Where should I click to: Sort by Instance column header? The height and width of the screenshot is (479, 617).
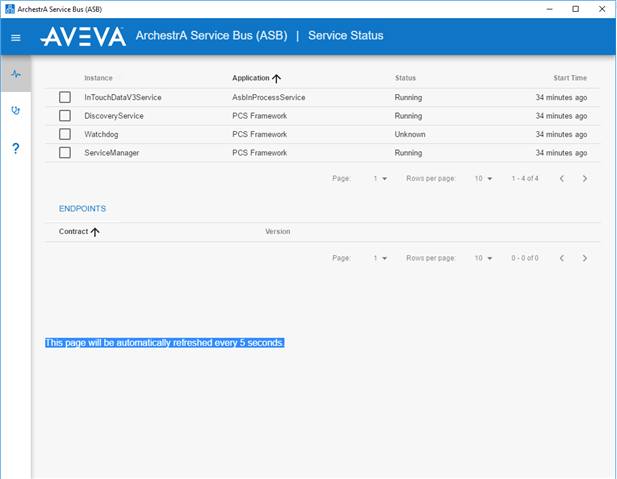(x=98, y=78)
